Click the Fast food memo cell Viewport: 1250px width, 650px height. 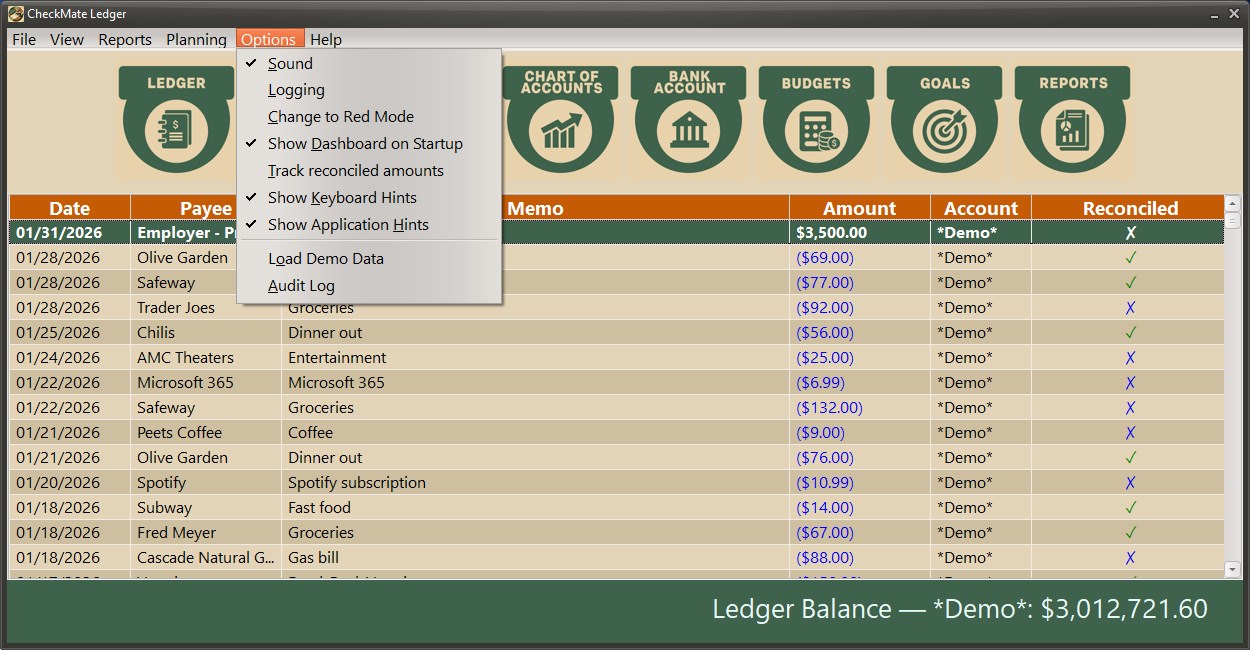[535, 508]
